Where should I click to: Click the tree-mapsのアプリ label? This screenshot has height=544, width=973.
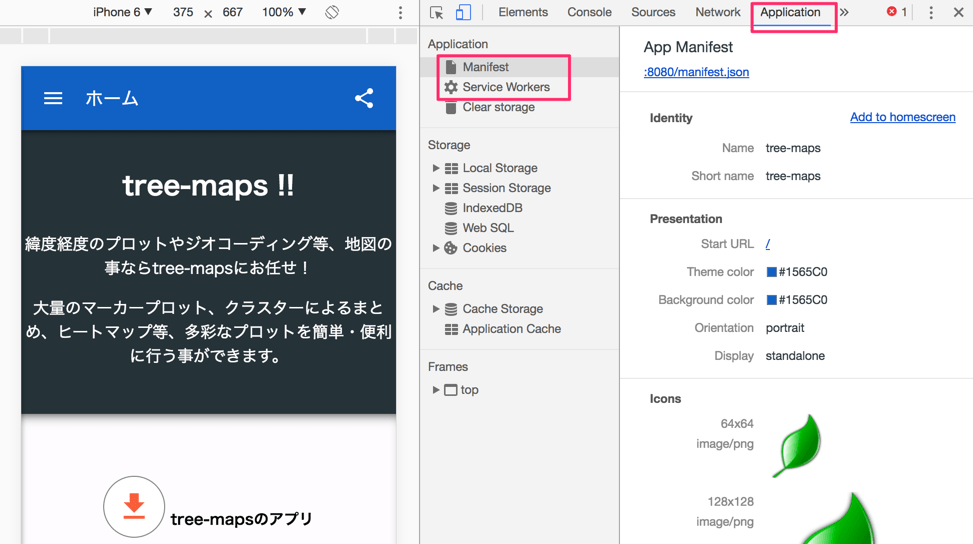[241, 519]
